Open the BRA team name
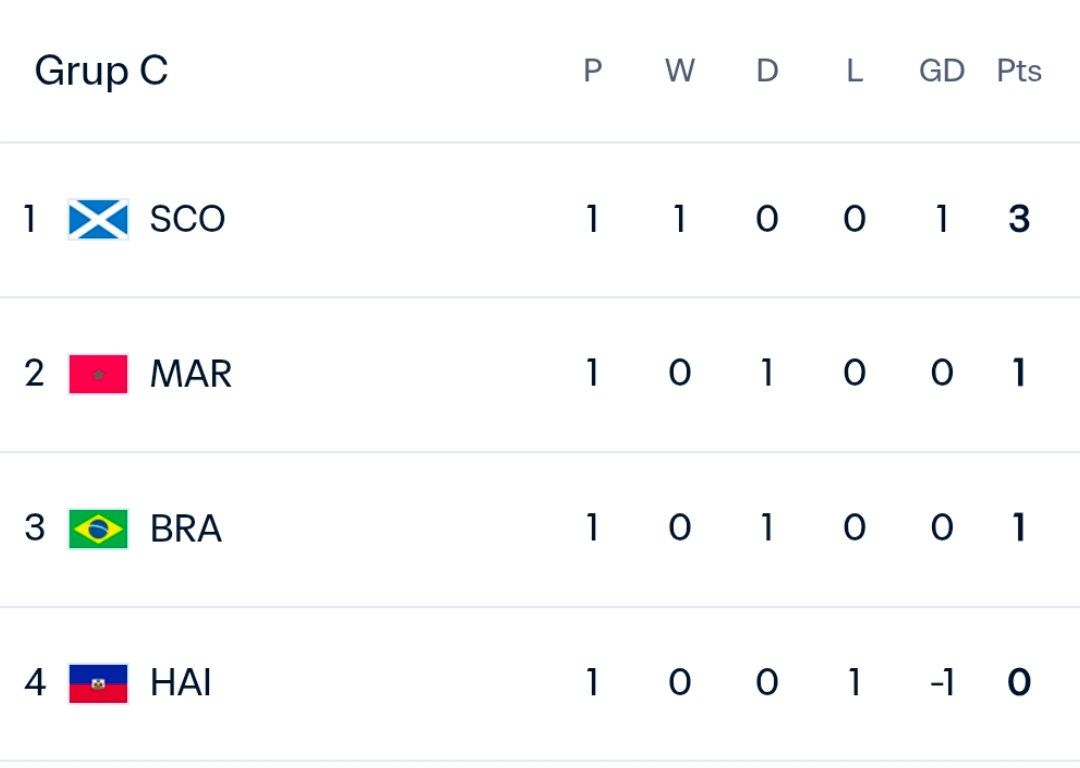The image size is (1080, 768). tap(186, 528)
